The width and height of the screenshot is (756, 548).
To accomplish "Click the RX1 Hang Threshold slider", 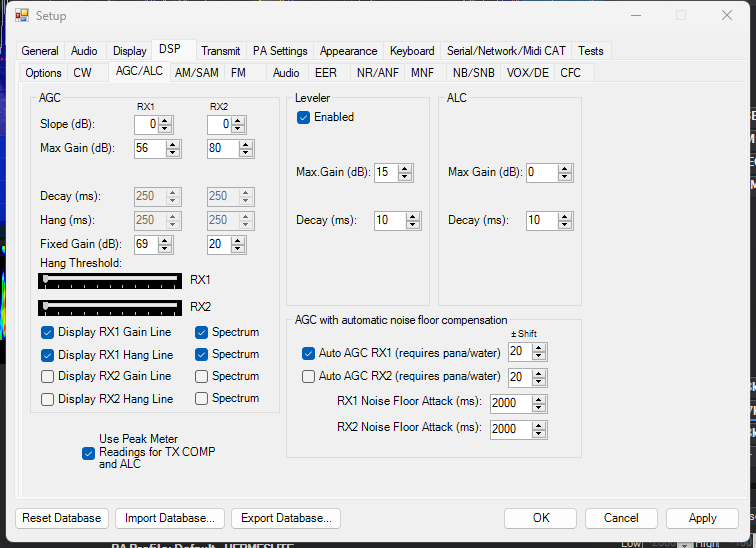I will 112,279.
